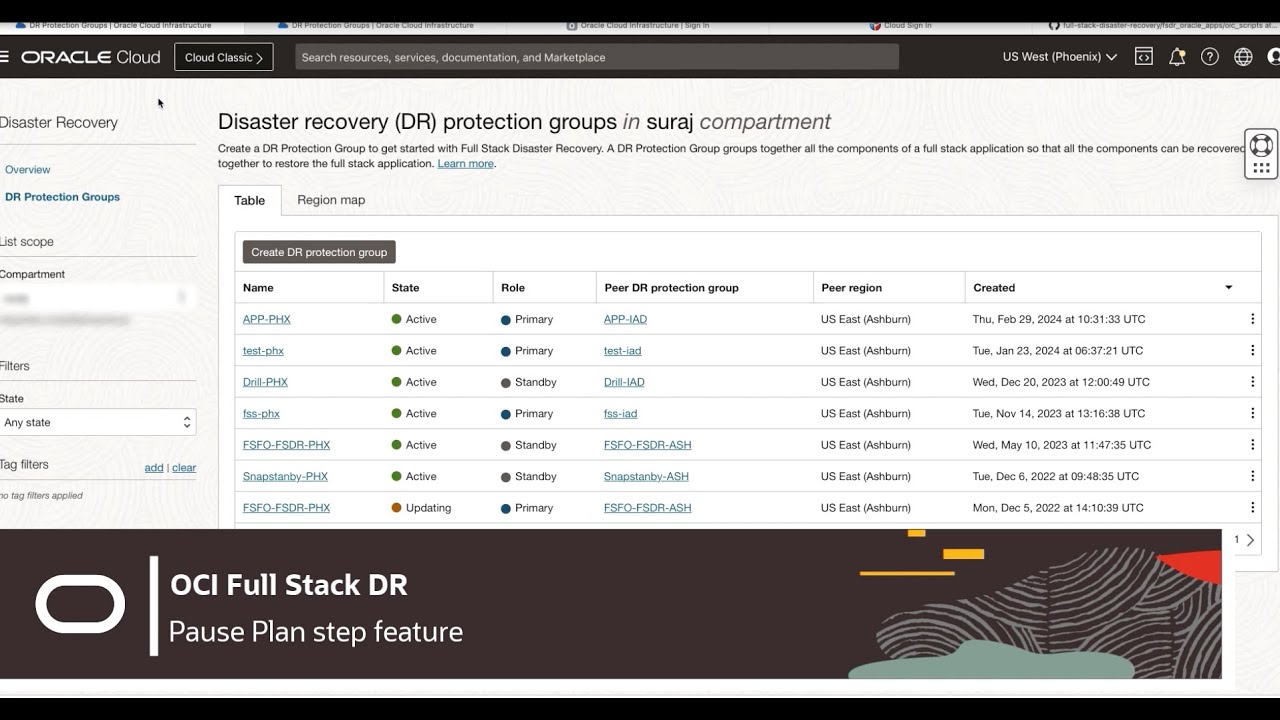Open actions menu for the Updating FSFO-FSDR-PHX row
Image resolution: width=1280 pixels, height=720 pixels.
pyautogui.click(x=1252, y=508)
